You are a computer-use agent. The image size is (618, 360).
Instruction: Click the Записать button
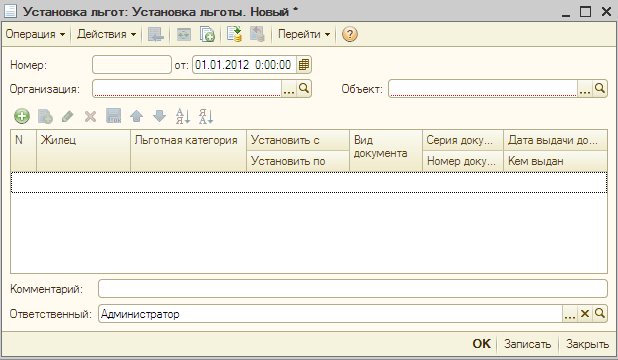(x=527, y=344)
